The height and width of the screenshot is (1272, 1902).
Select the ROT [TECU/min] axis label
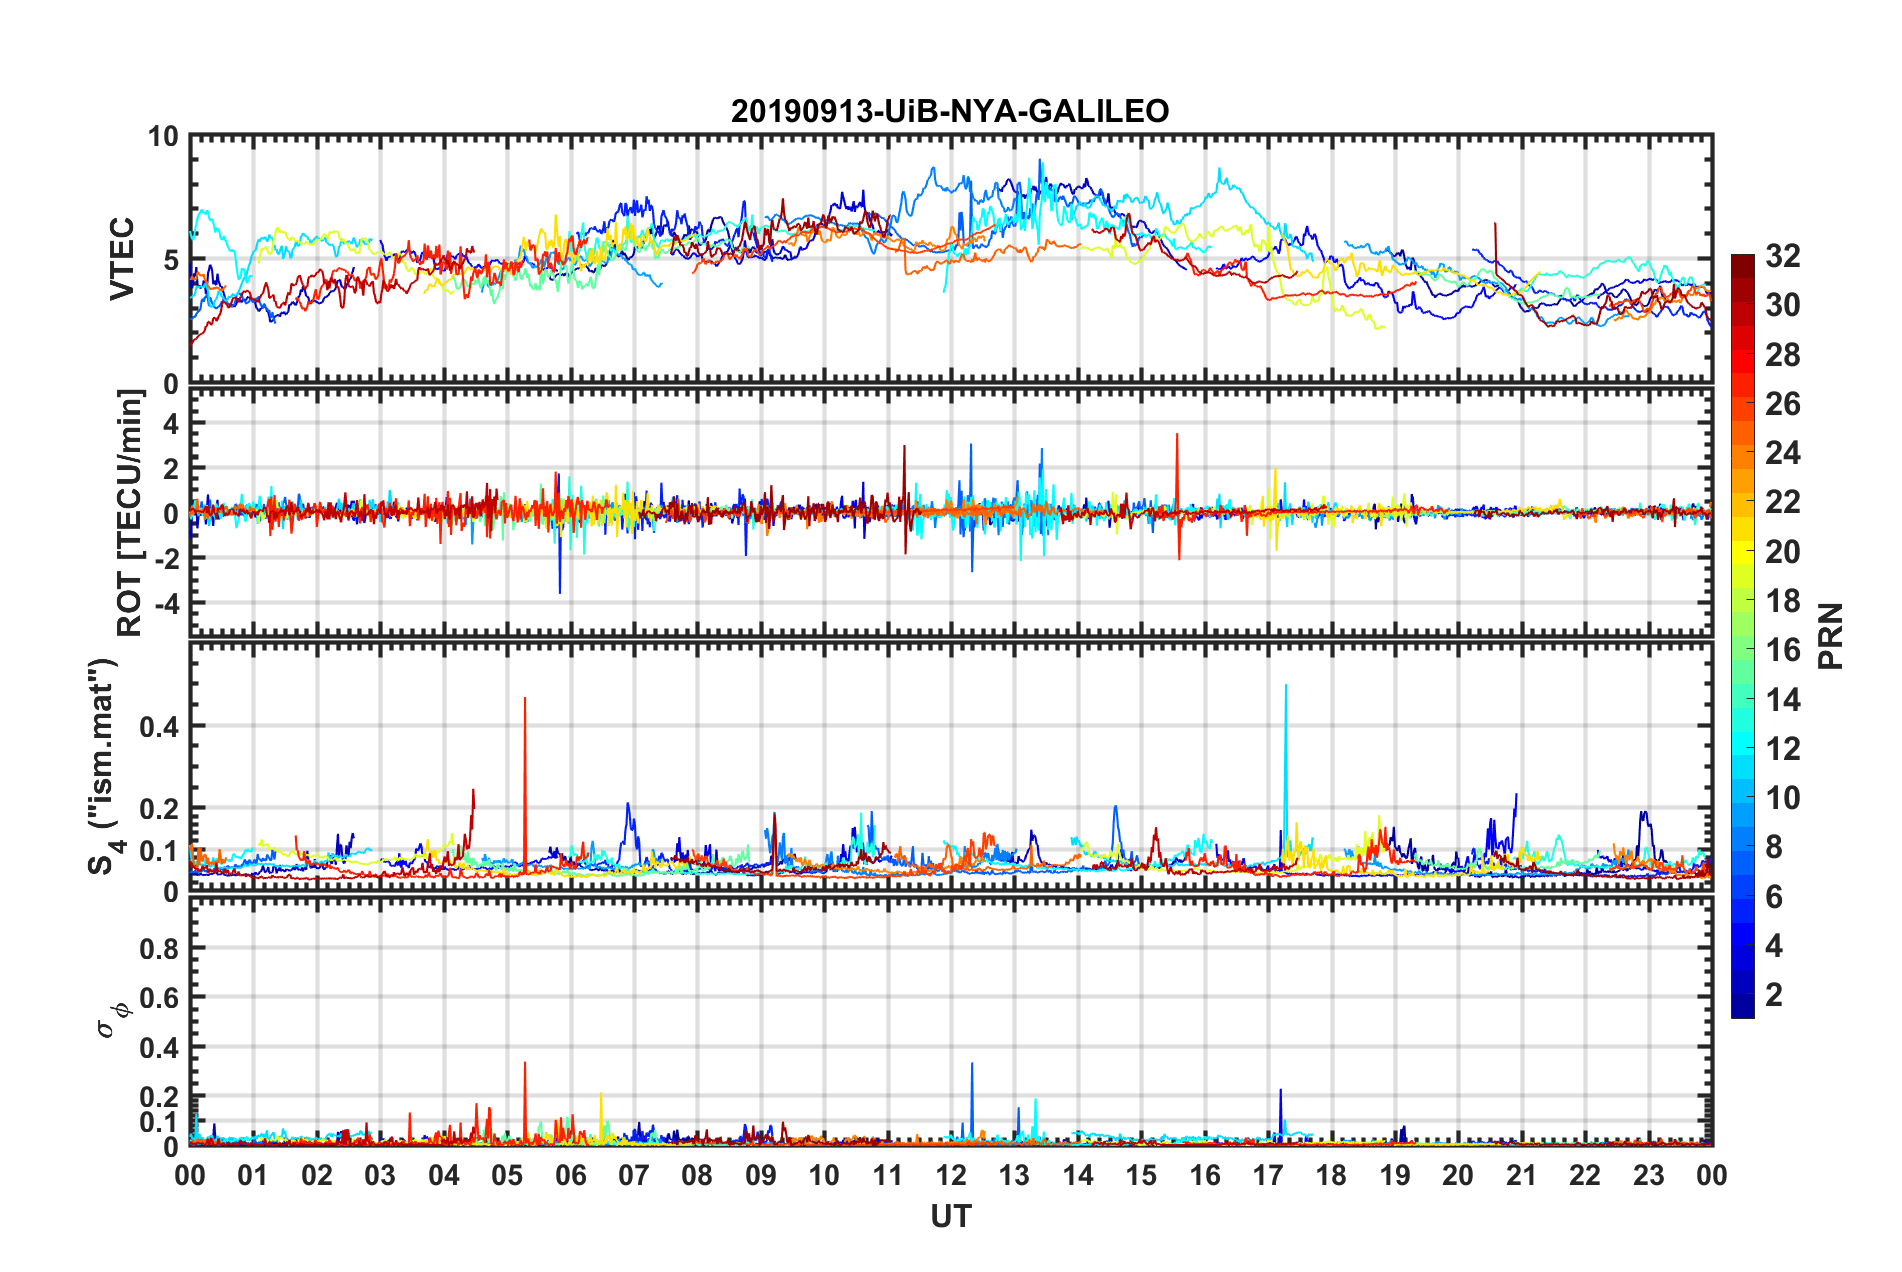click(x=130, y=513)
